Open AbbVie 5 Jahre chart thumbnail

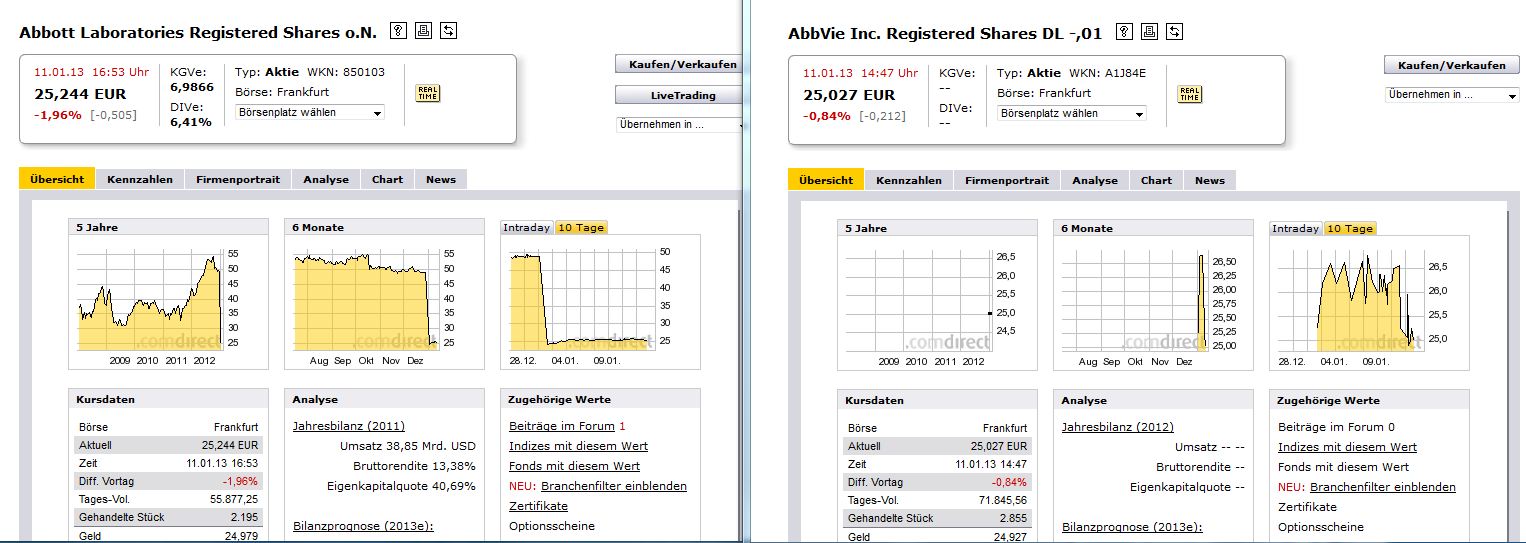click(937, 305)
